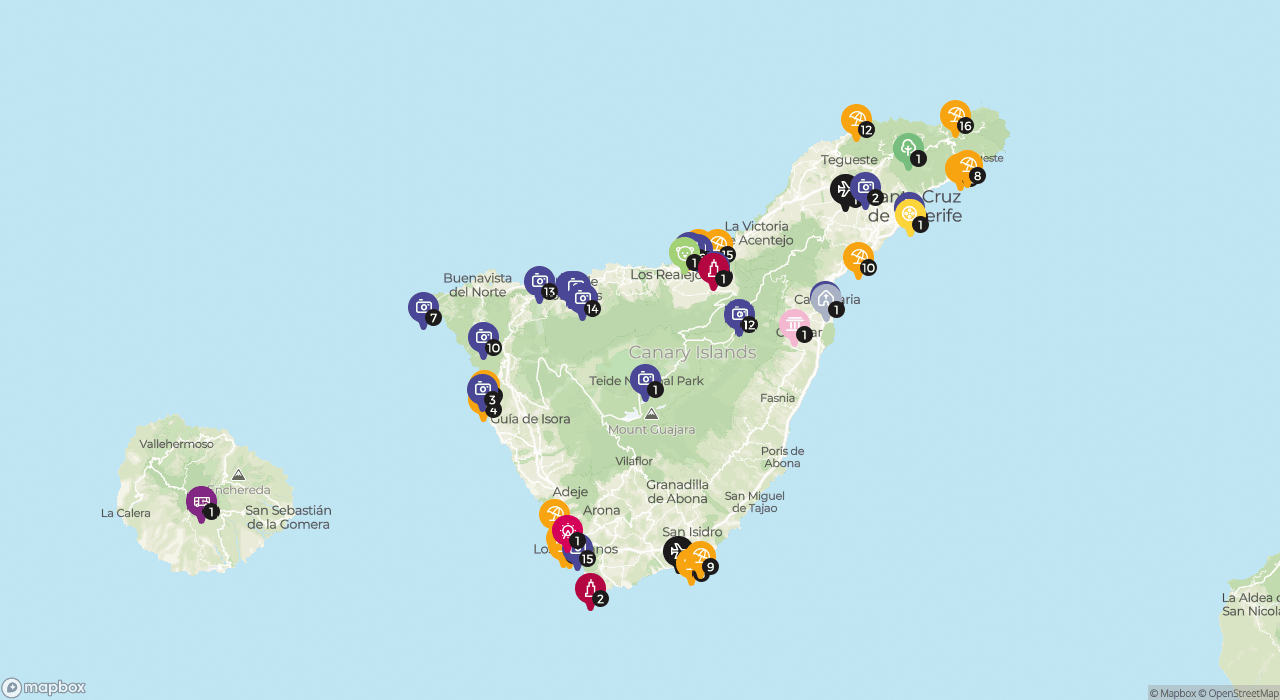Open the green tree park marker
1280x700 pixels.
tap(908, 149)
